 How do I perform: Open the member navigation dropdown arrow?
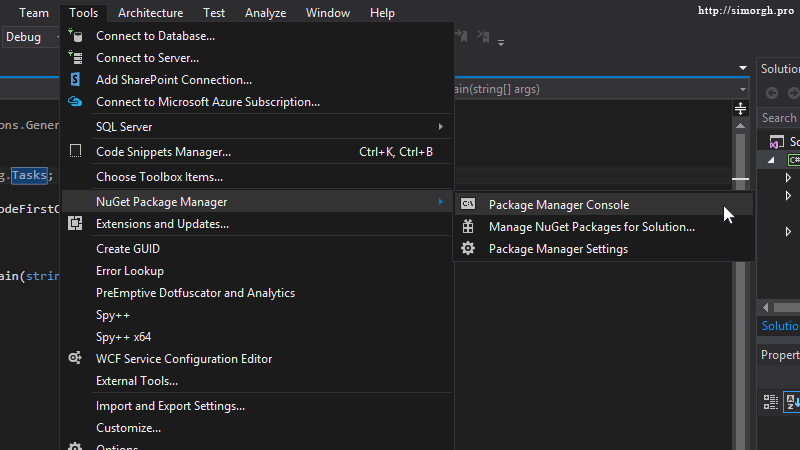(743, 89)
